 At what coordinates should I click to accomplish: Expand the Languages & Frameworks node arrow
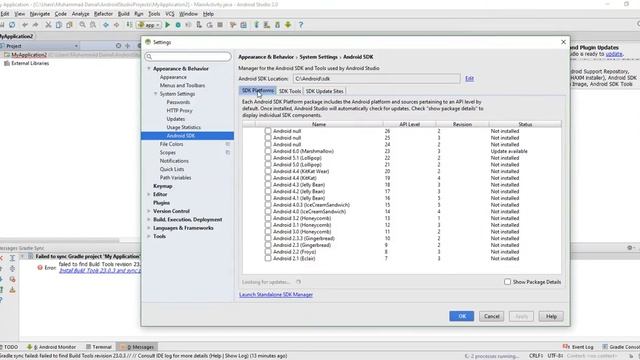(149, 228)
